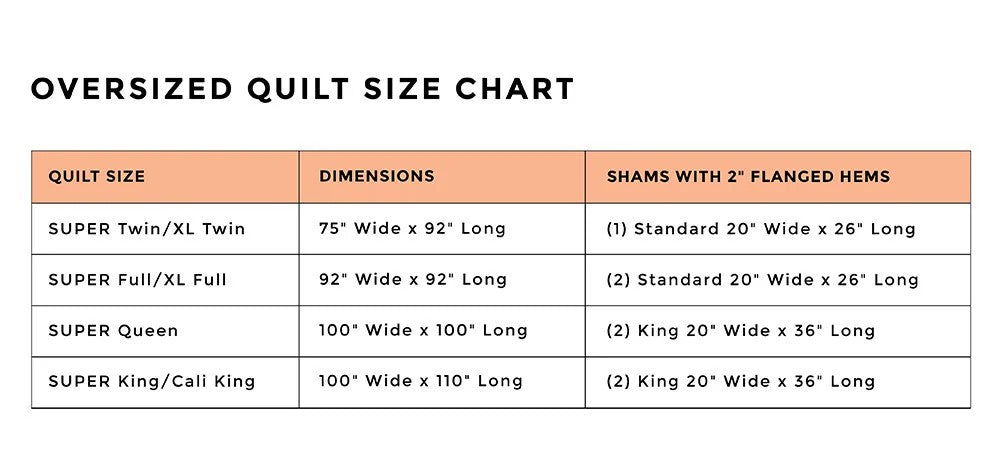This screenshot has height=463, width=1000.
Task: Click the 100" Wide x 100" Long dimensions
Action: coord(423,331)
